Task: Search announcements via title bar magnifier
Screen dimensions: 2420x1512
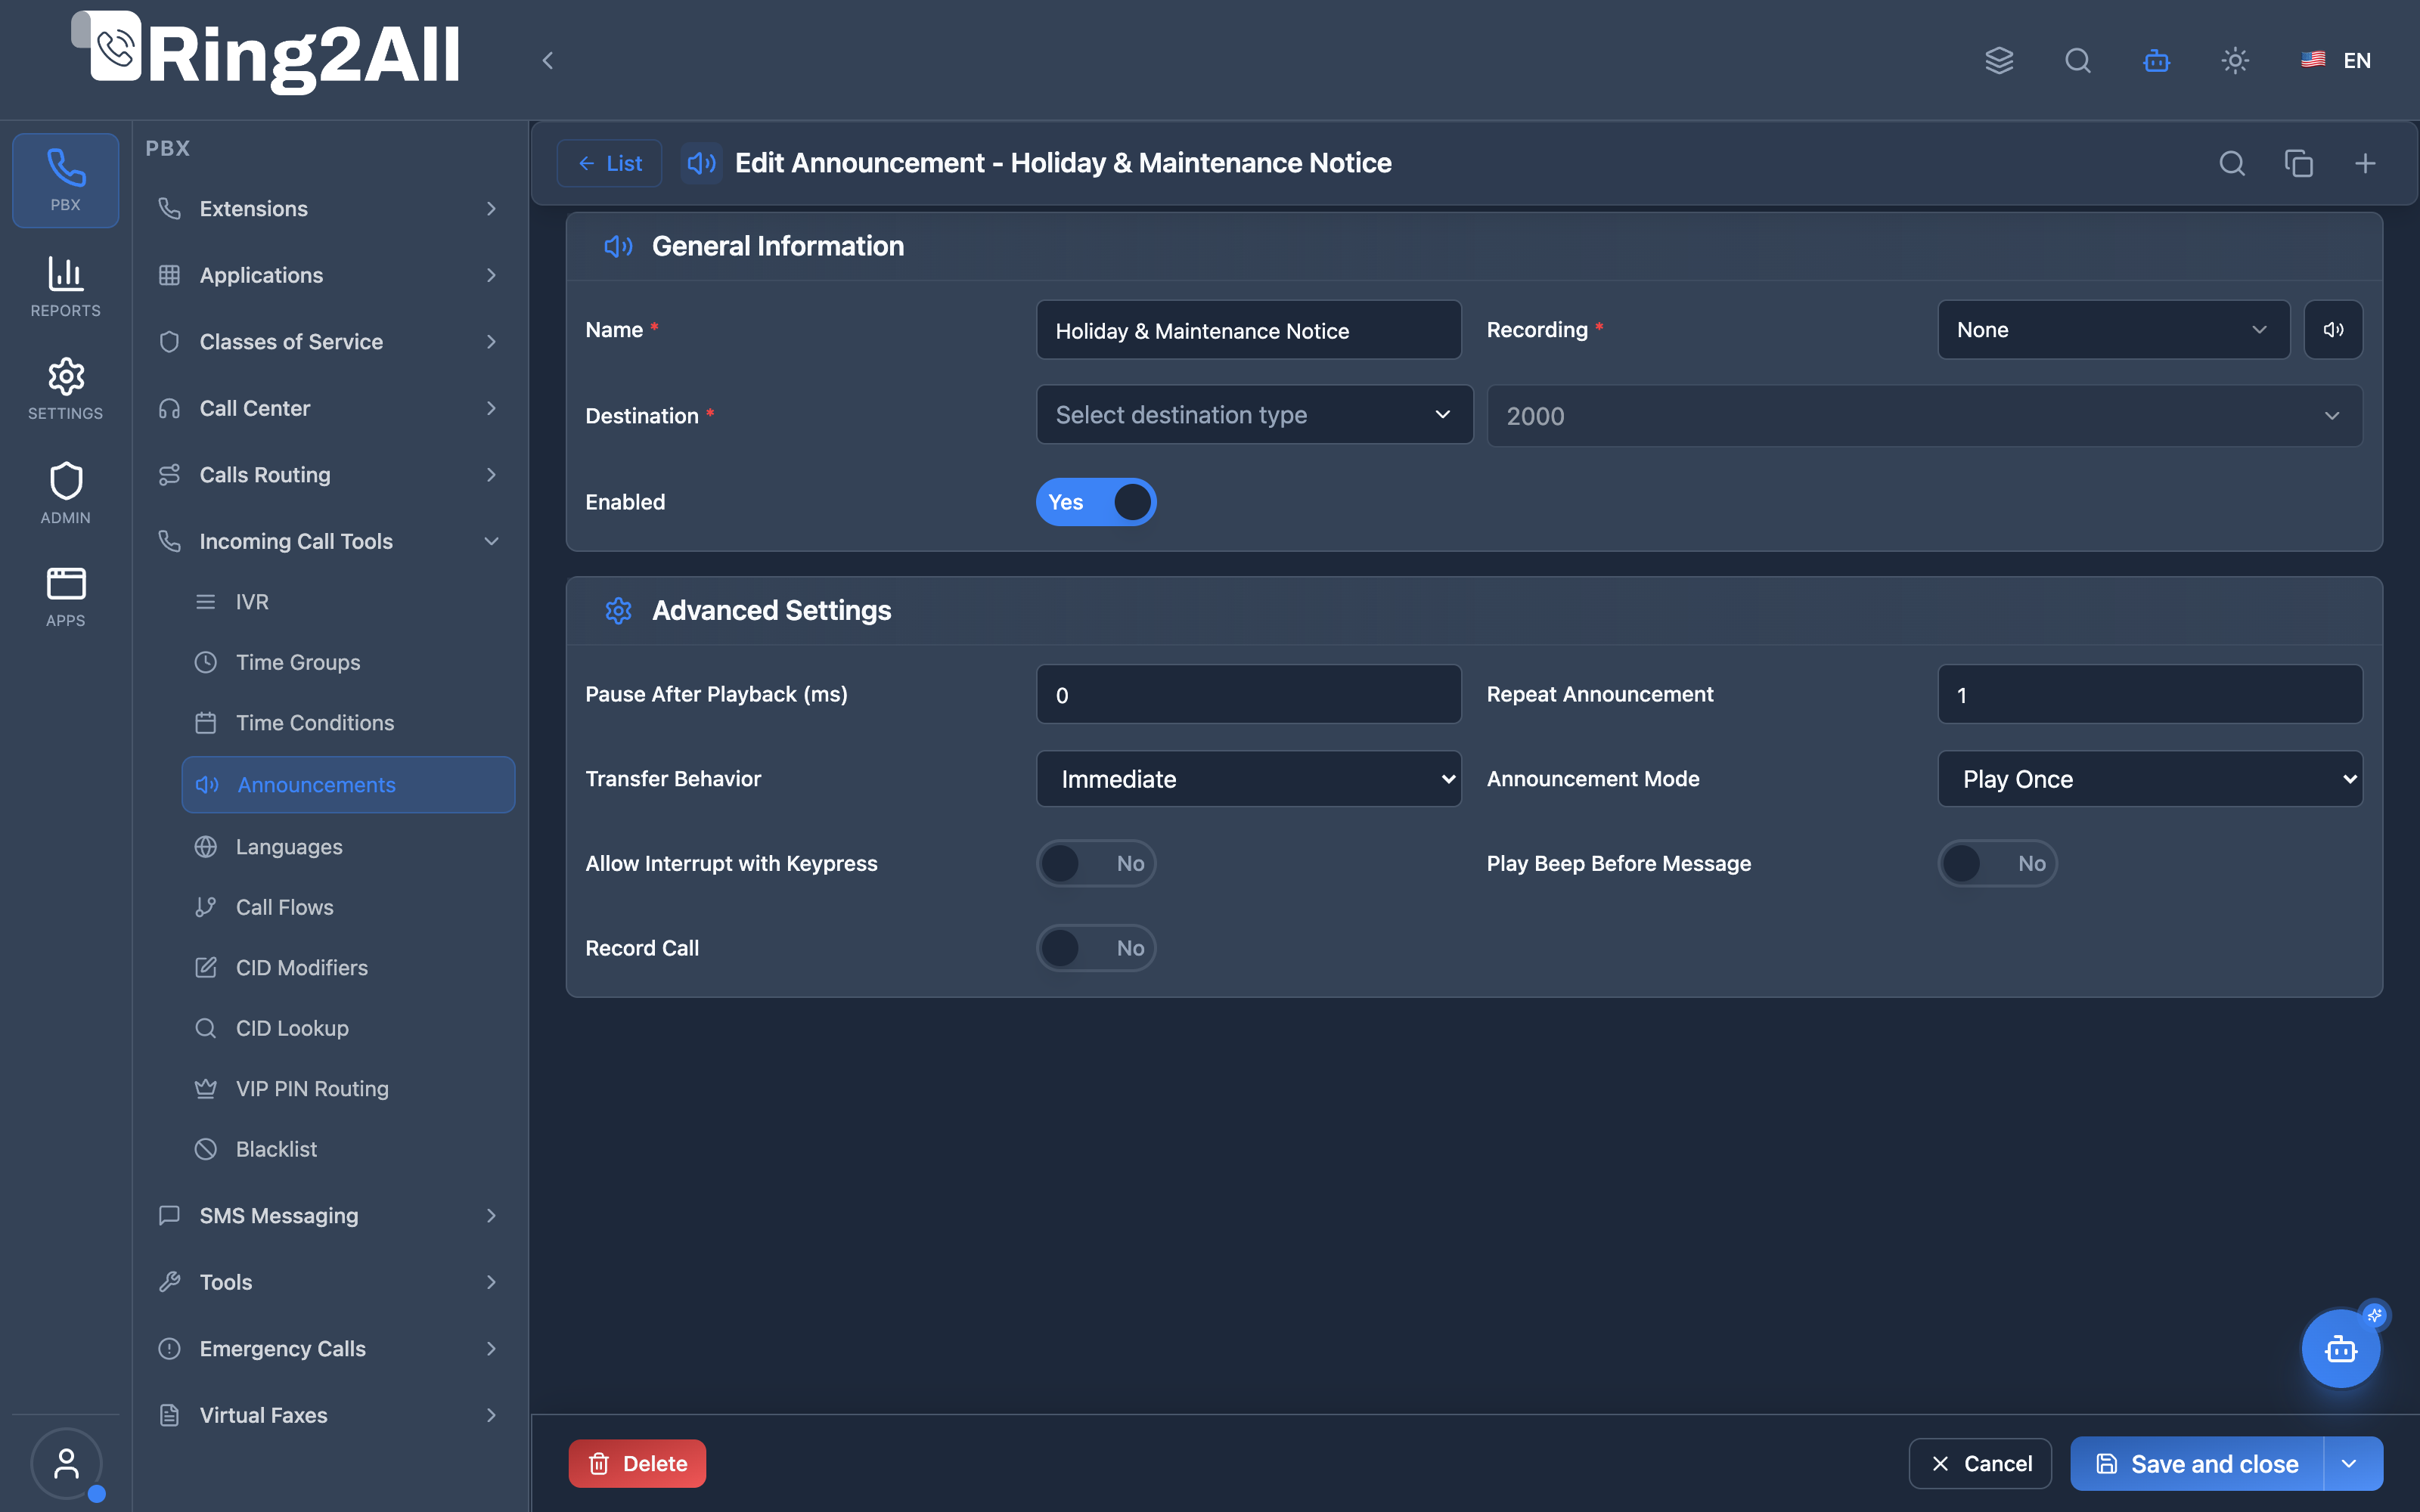Action: [x=2232, y=163]
